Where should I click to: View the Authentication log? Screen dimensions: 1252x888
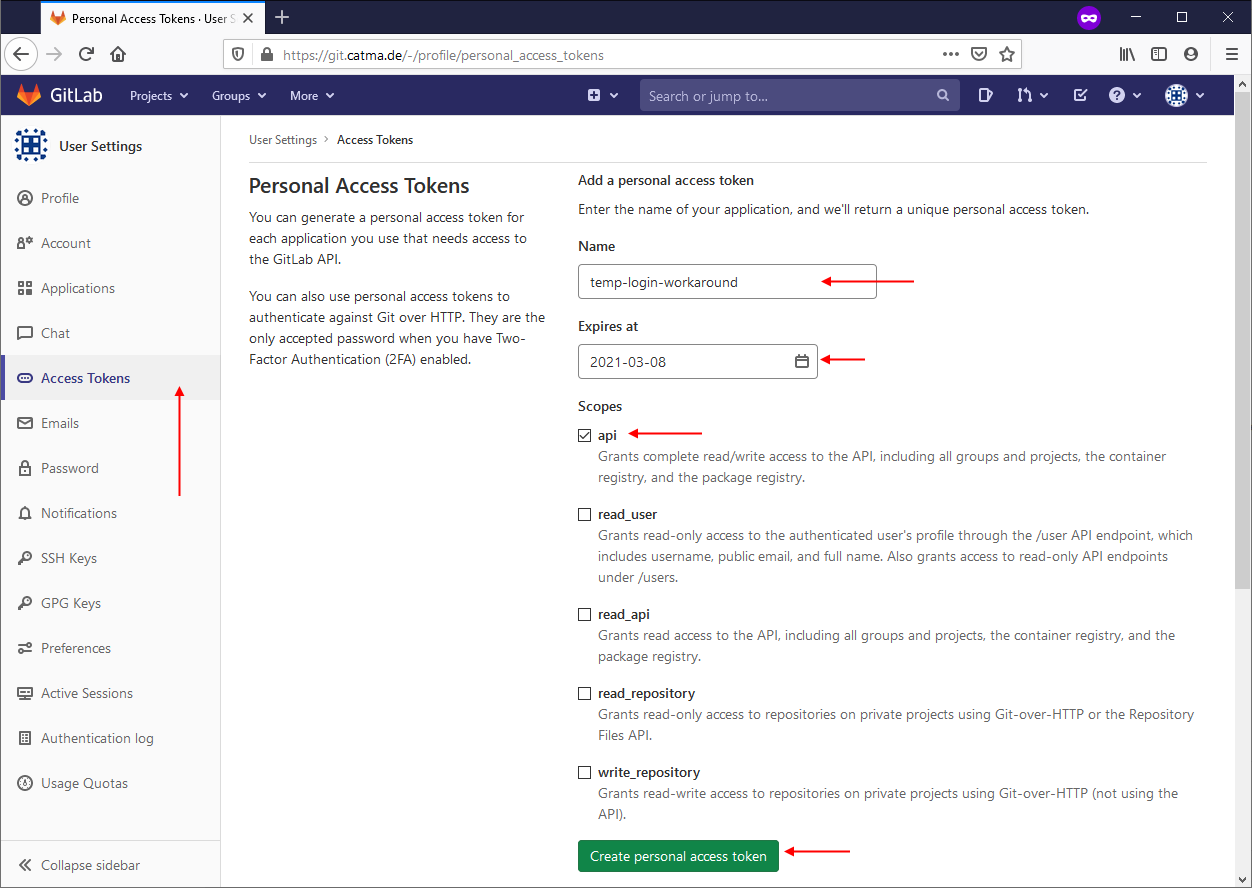[110, 738]
